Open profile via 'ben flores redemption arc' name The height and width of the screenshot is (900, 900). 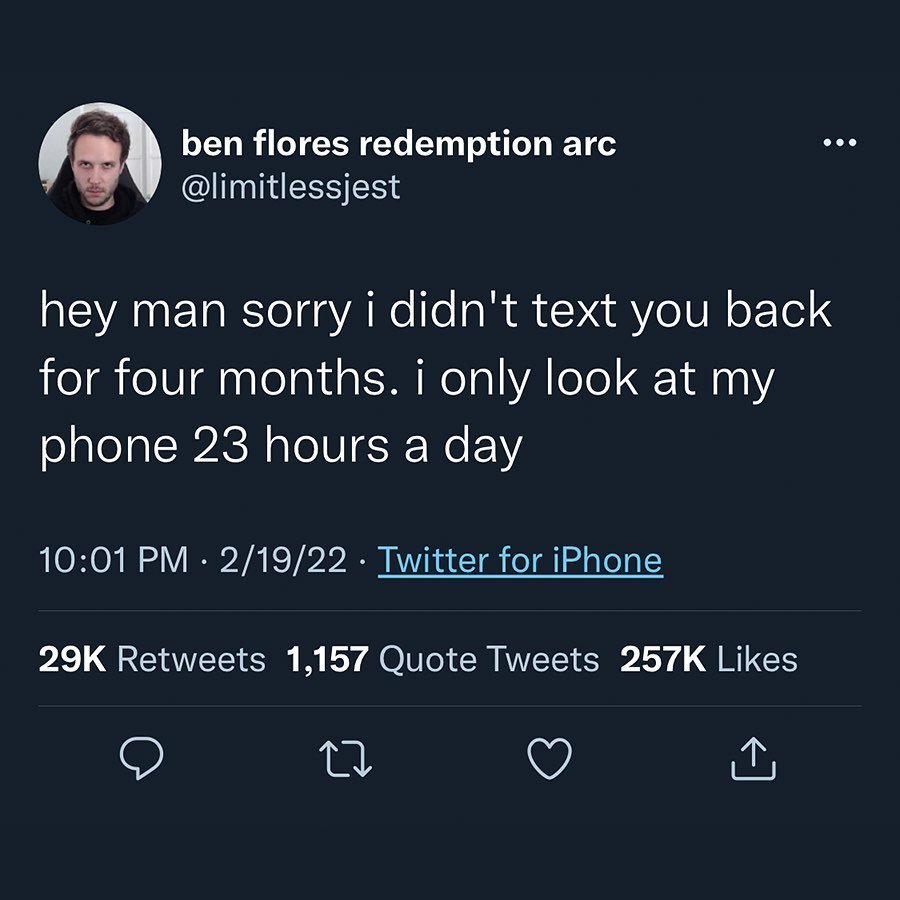pyautogui.click(x=399, y=143)
